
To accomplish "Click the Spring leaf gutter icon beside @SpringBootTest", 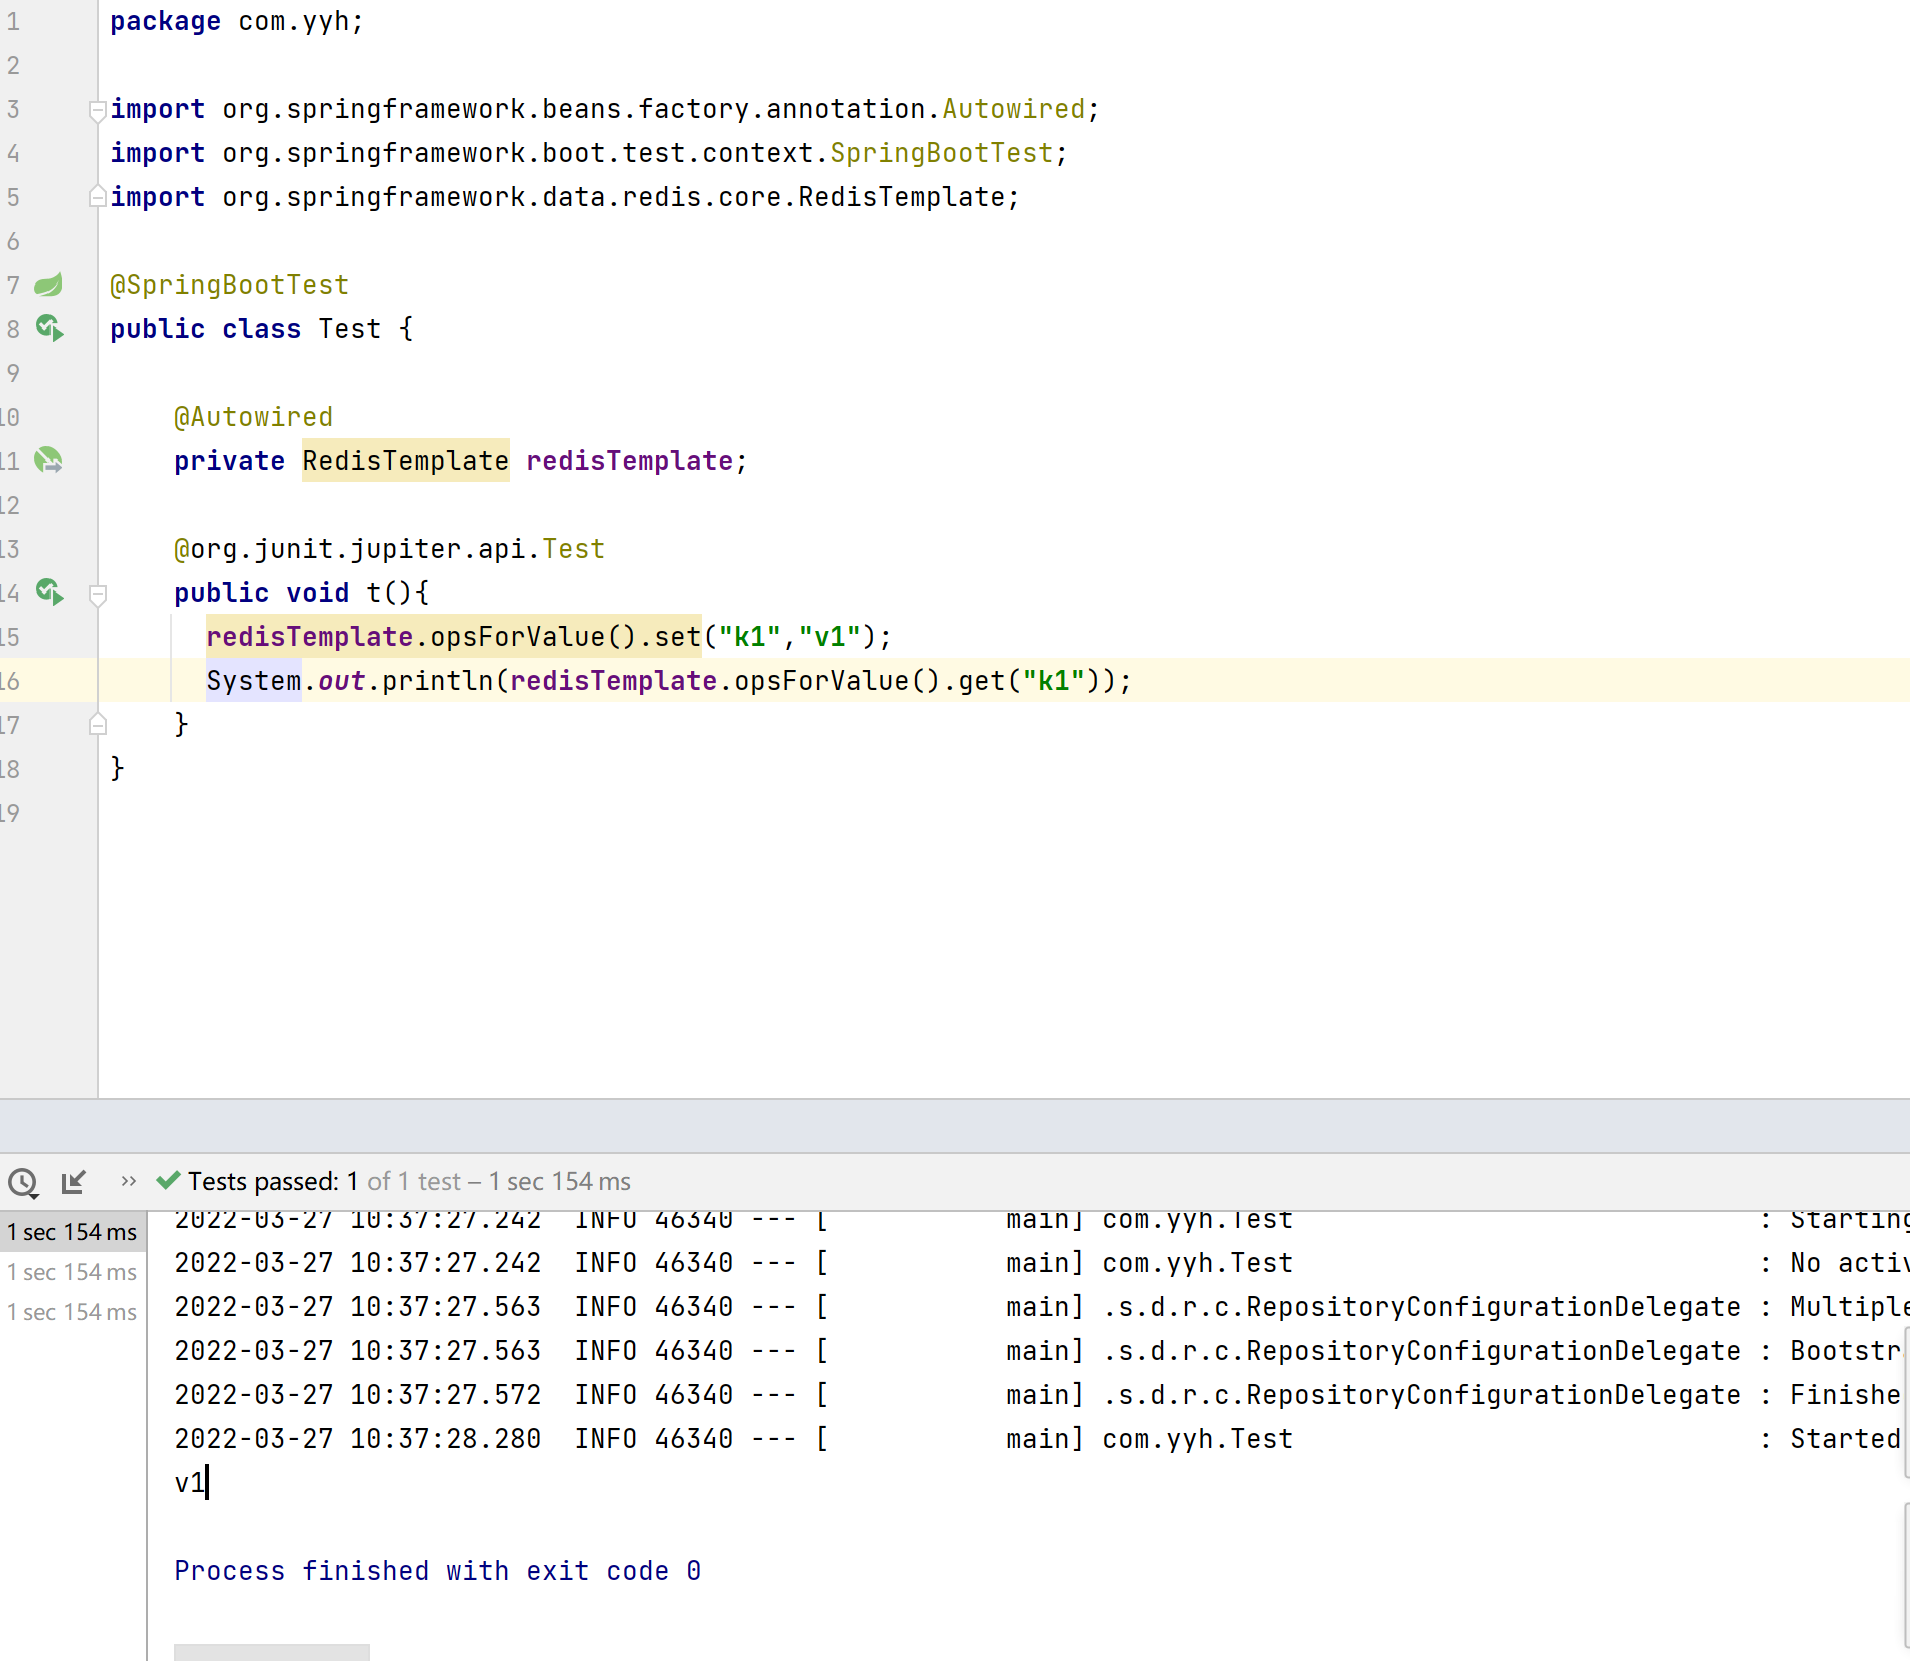I will (48, 285).
